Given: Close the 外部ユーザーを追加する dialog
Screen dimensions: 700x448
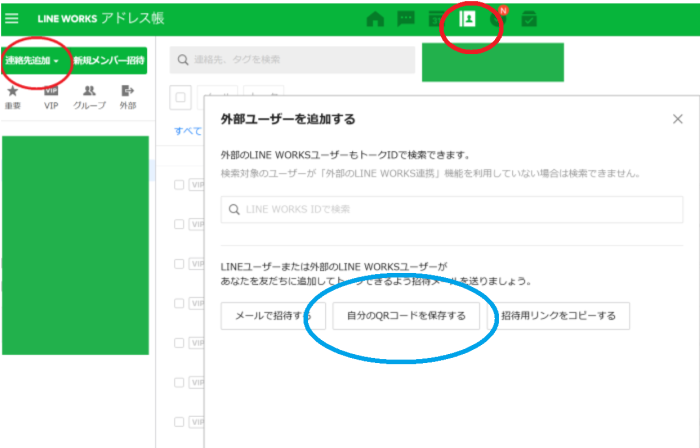Looking at the screenshot, I should coord(678,119).
